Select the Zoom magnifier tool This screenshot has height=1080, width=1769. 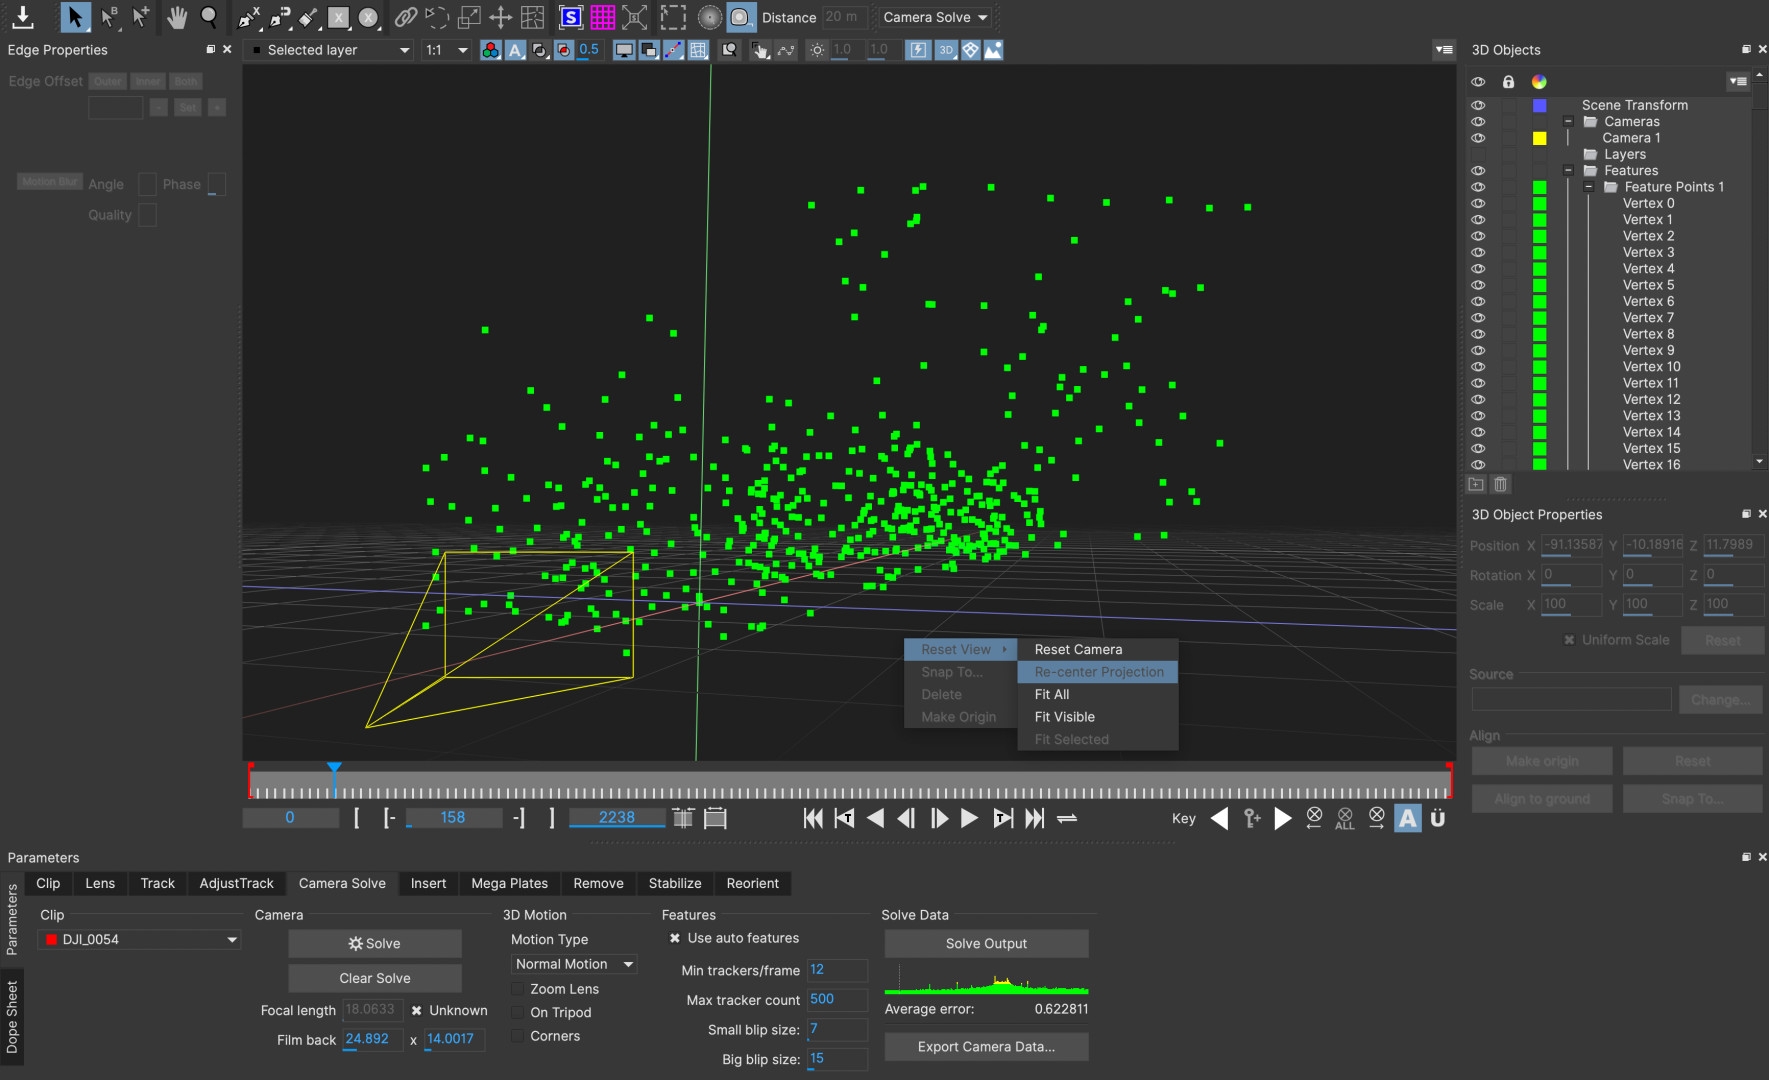pos(209,17)
